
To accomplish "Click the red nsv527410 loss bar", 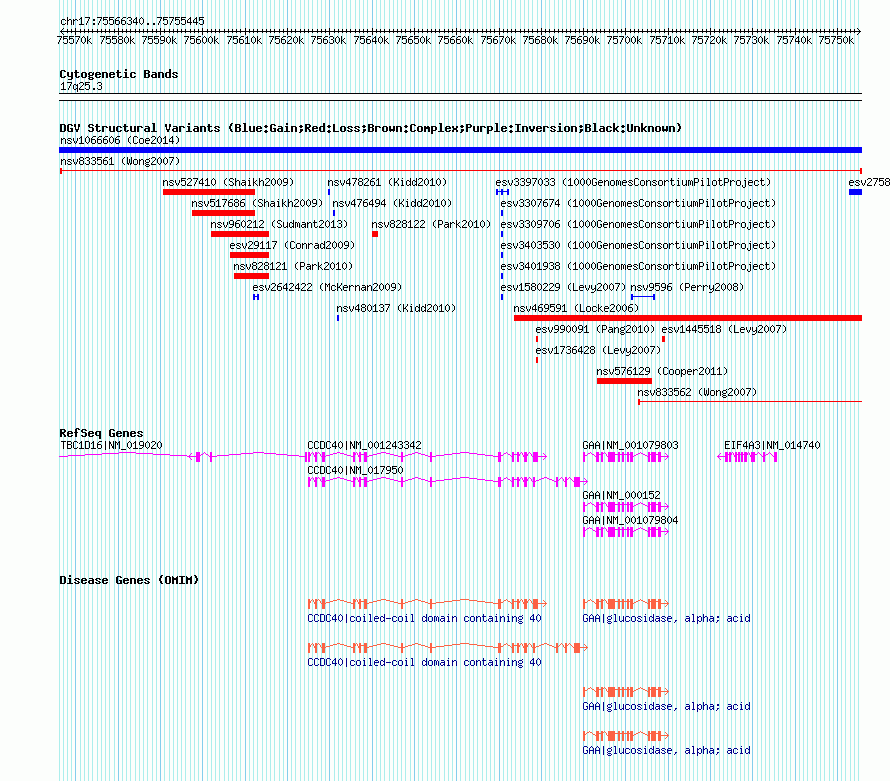I will point(209,192).
